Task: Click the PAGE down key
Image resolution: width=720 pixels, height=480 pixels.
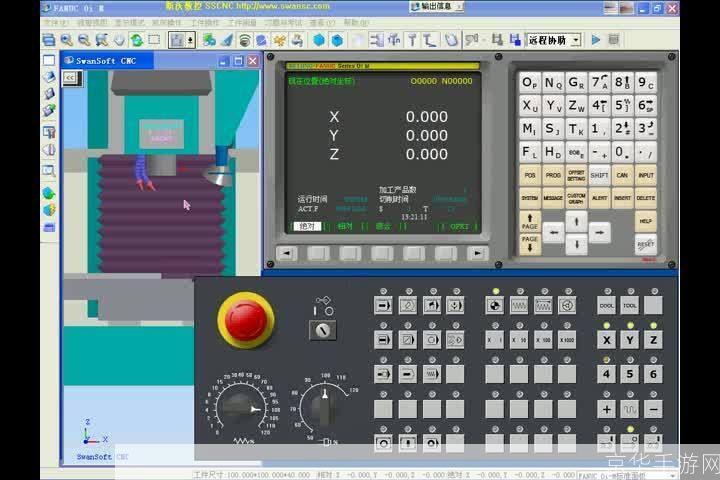Action: 529,244
